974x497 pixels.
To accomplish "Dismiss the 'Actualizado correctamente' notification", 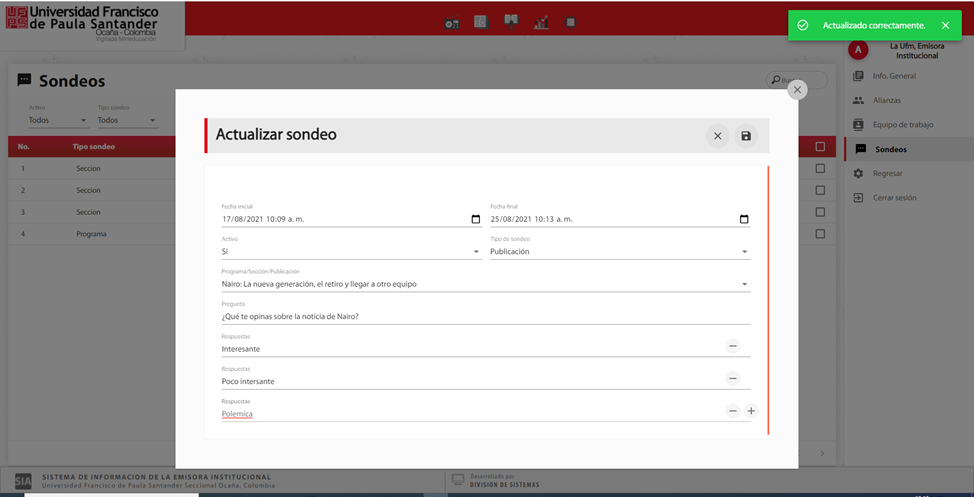I will pyautogui.click(x=945, y=25).
